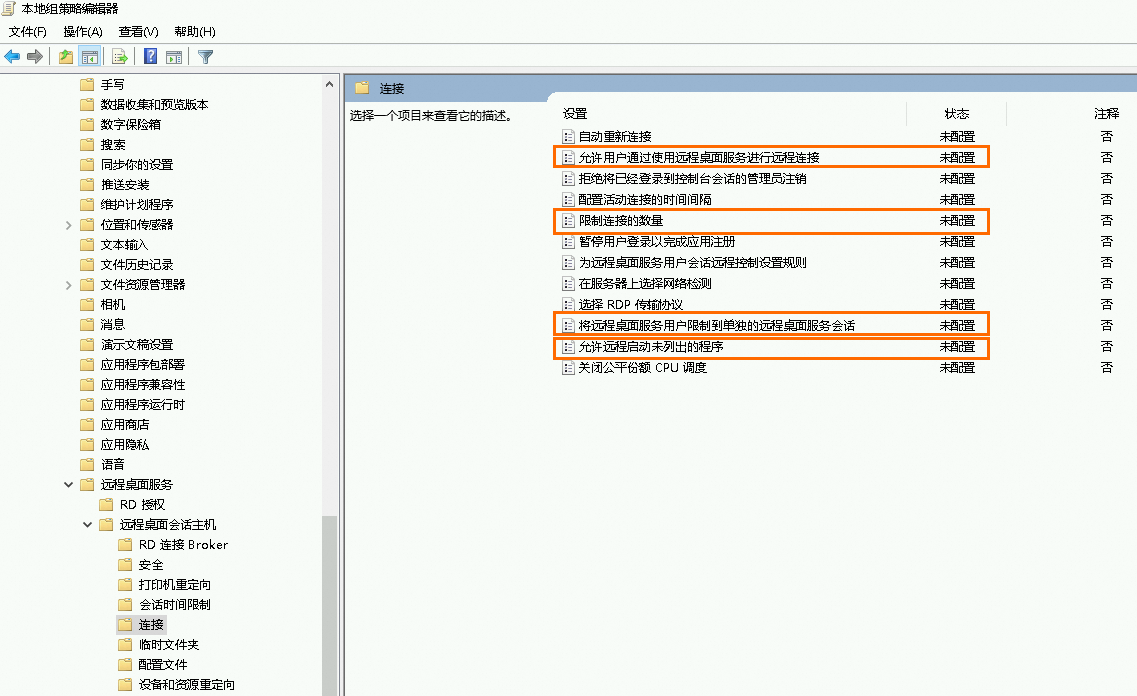Click the Forward arrow toolbar icon
This screenshot has width=1137, height=696.
click(35, 57)
